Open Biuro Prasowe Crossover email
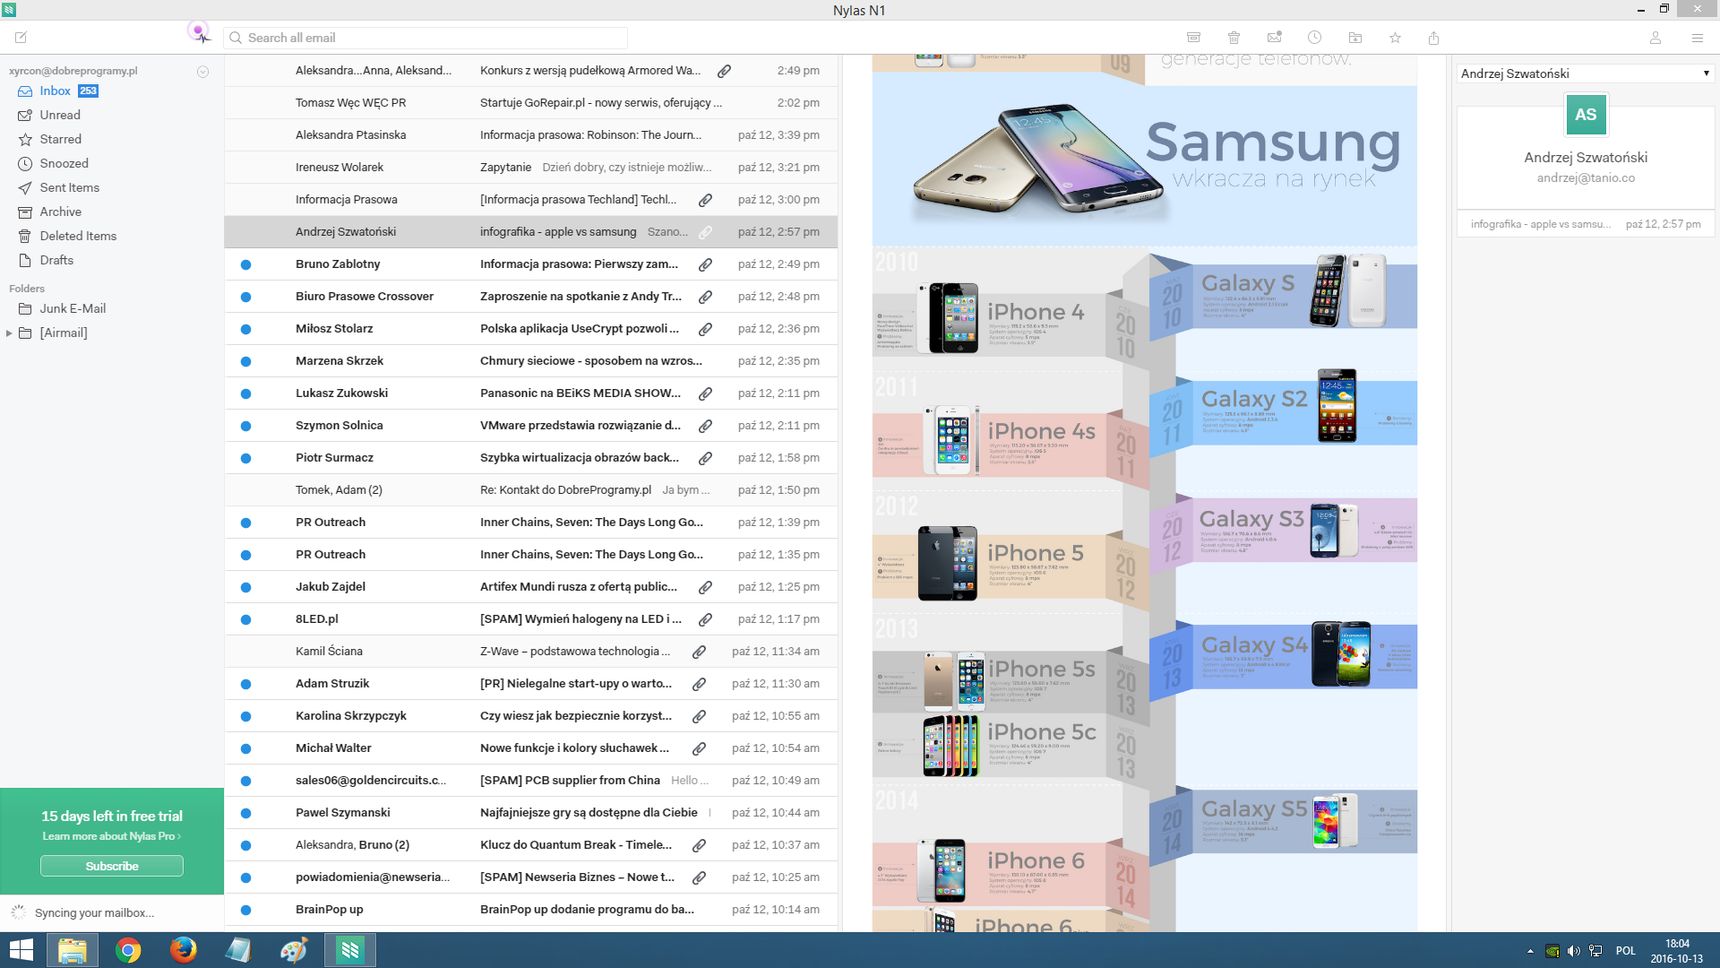Screen dimensions: 1720x968 click(531, 297)
